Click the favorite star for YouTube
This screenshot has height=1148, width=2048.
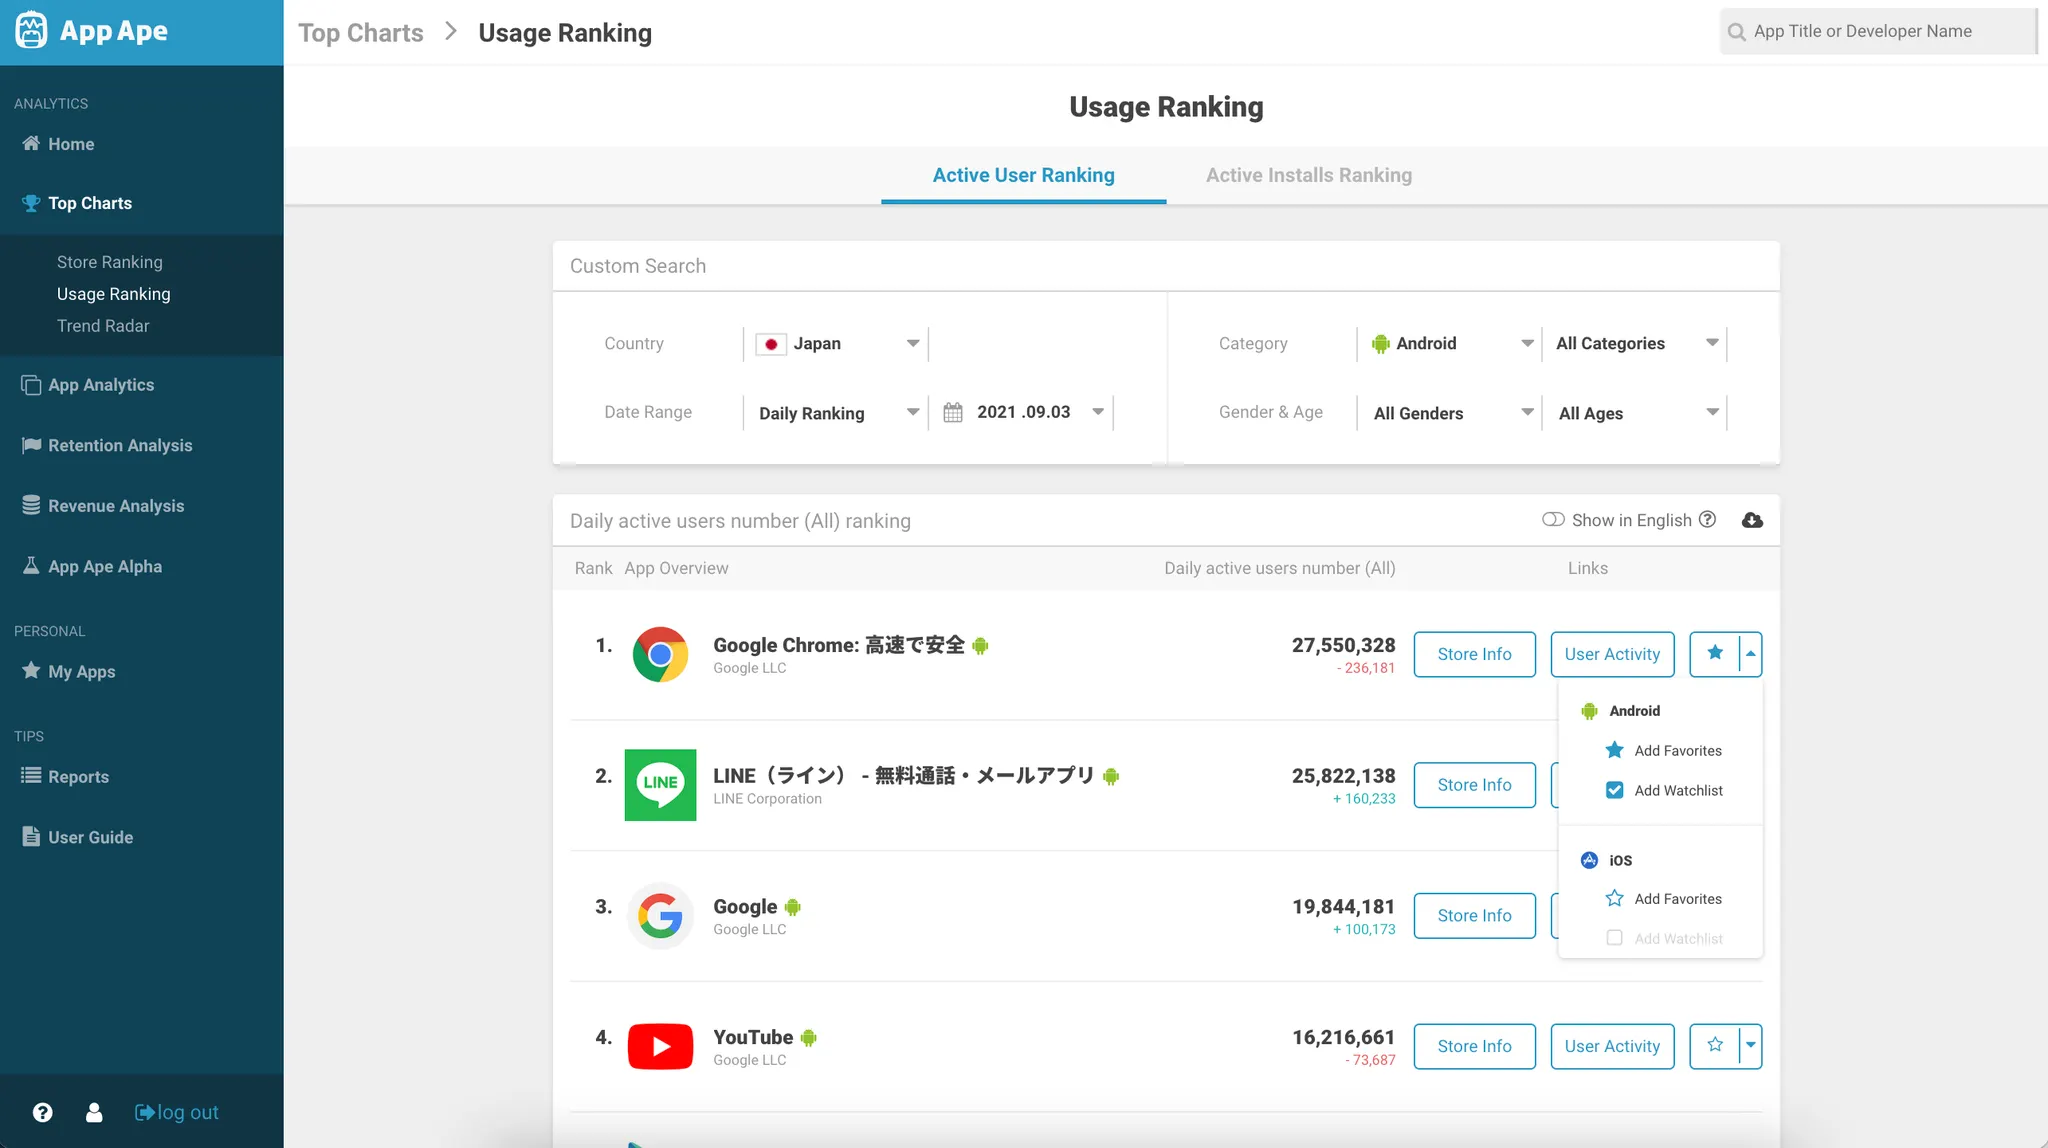pyautogui.click(x=1715, y=1046)
